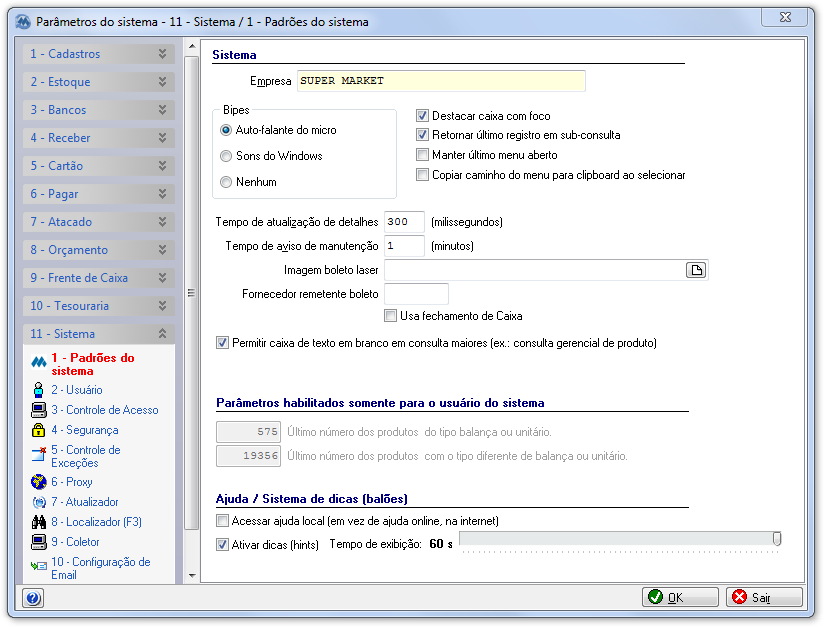The image size is (825, 627).
Task: Click the Coletor computer icon
Action: [x=38, y=542]
